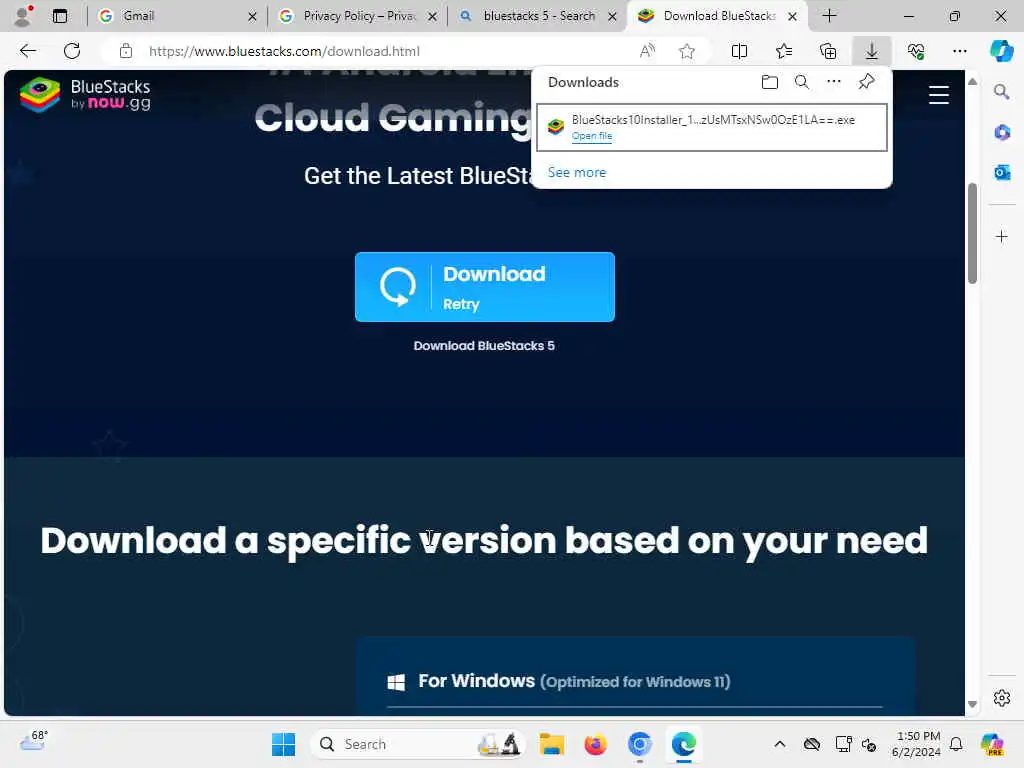Open Edge Settings and more menu

[x=959, y=51]
